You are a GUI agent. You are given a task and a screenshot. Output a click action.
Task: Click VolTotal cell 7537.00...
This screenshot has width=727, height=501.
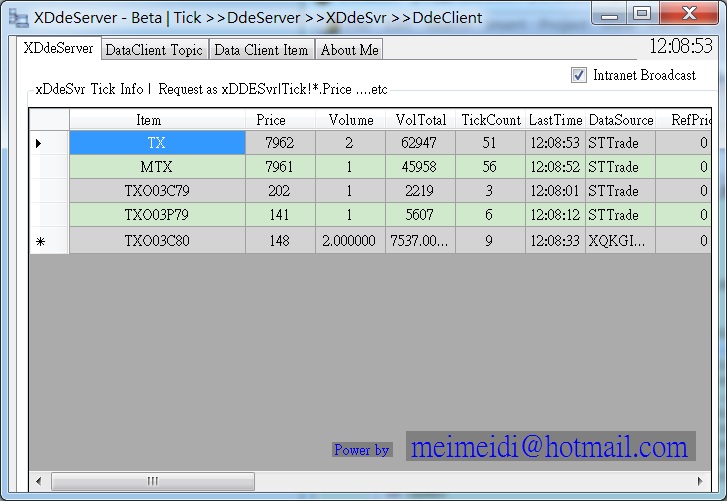point(420,241)
